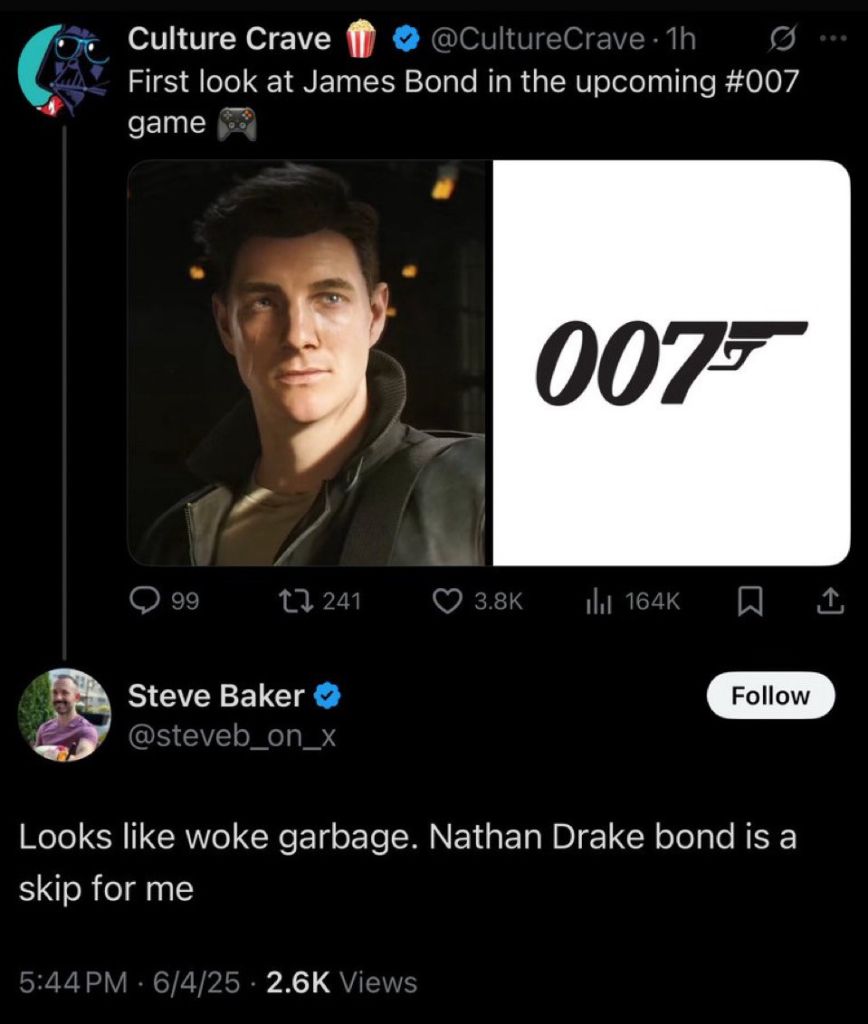Screen dimensions: 868x1024
Task: Click the 2.6K Views count
Action: point(340,982)
